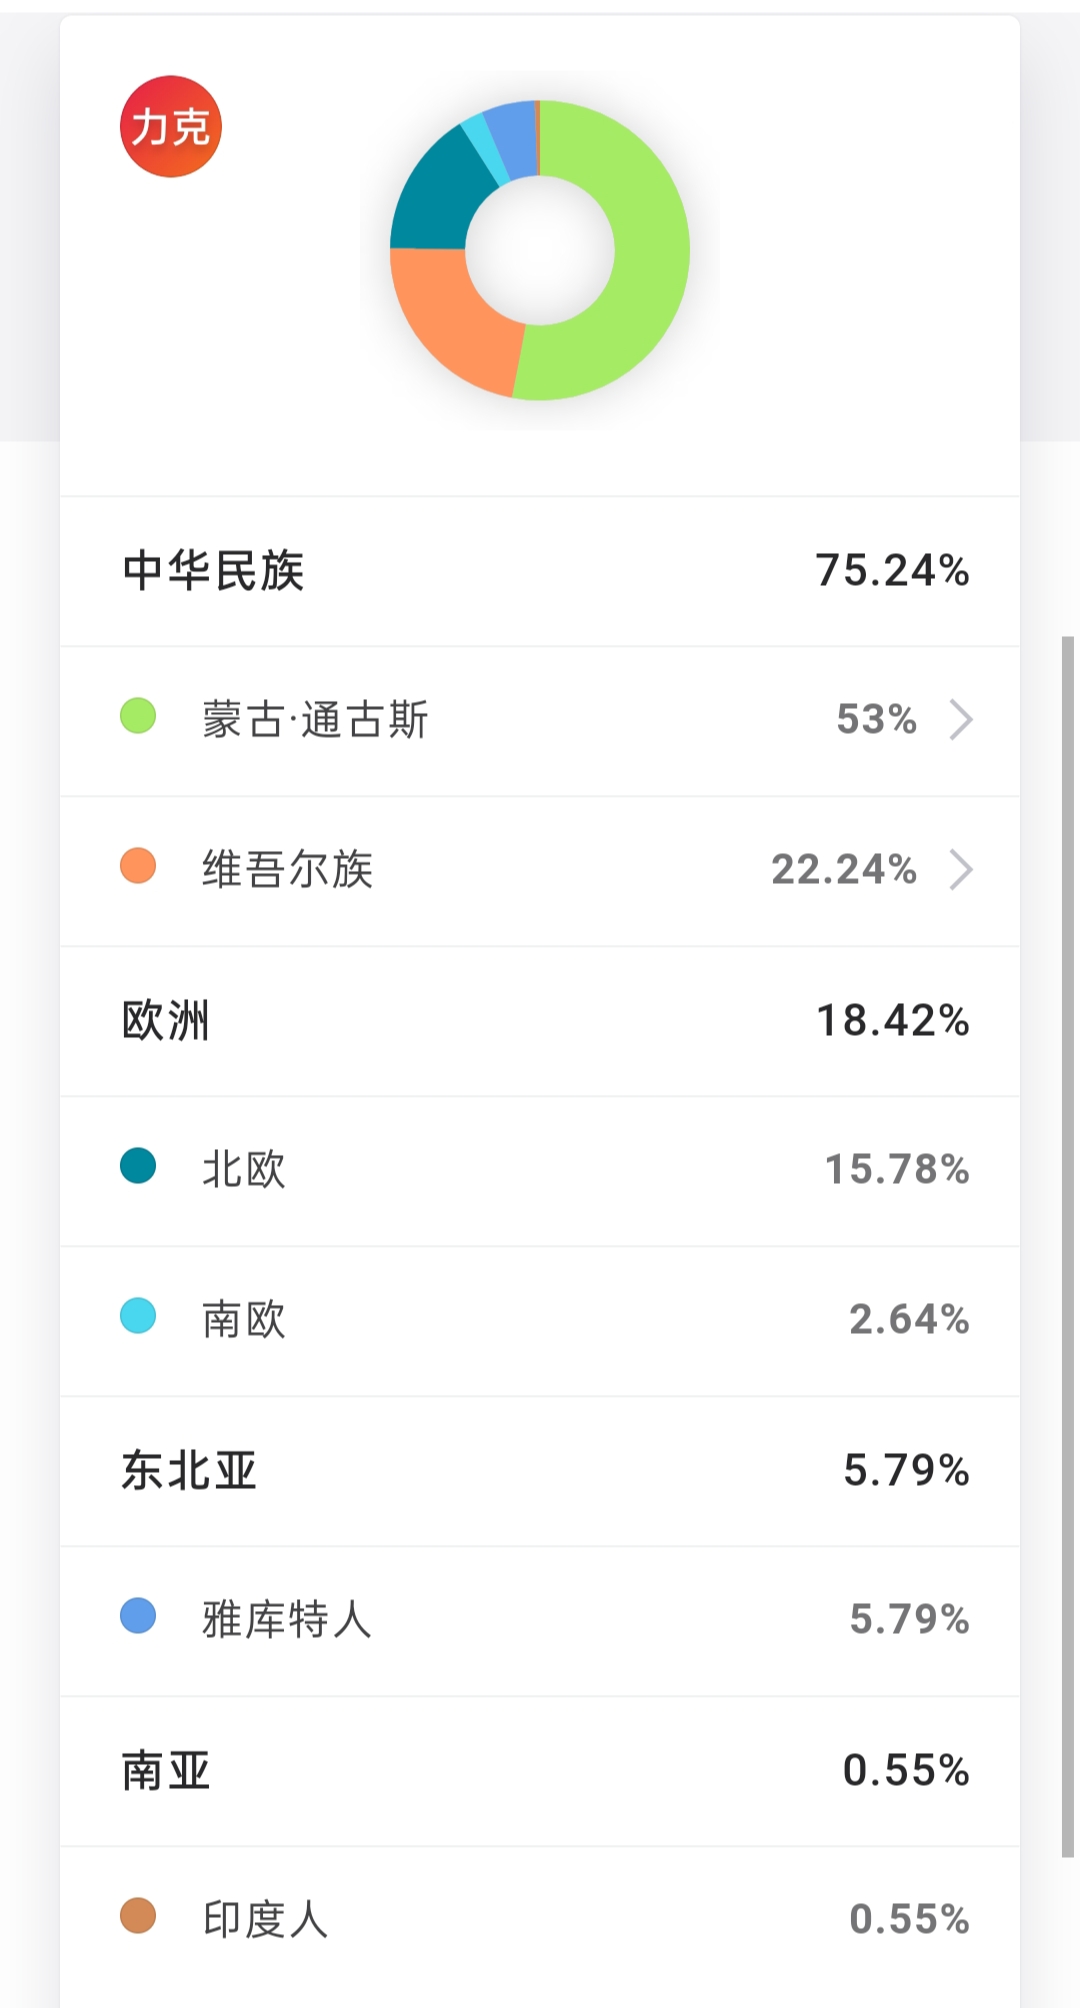Open the 蒙古·通古斯 row label
1080x2008 pixels.
point(315,720)
